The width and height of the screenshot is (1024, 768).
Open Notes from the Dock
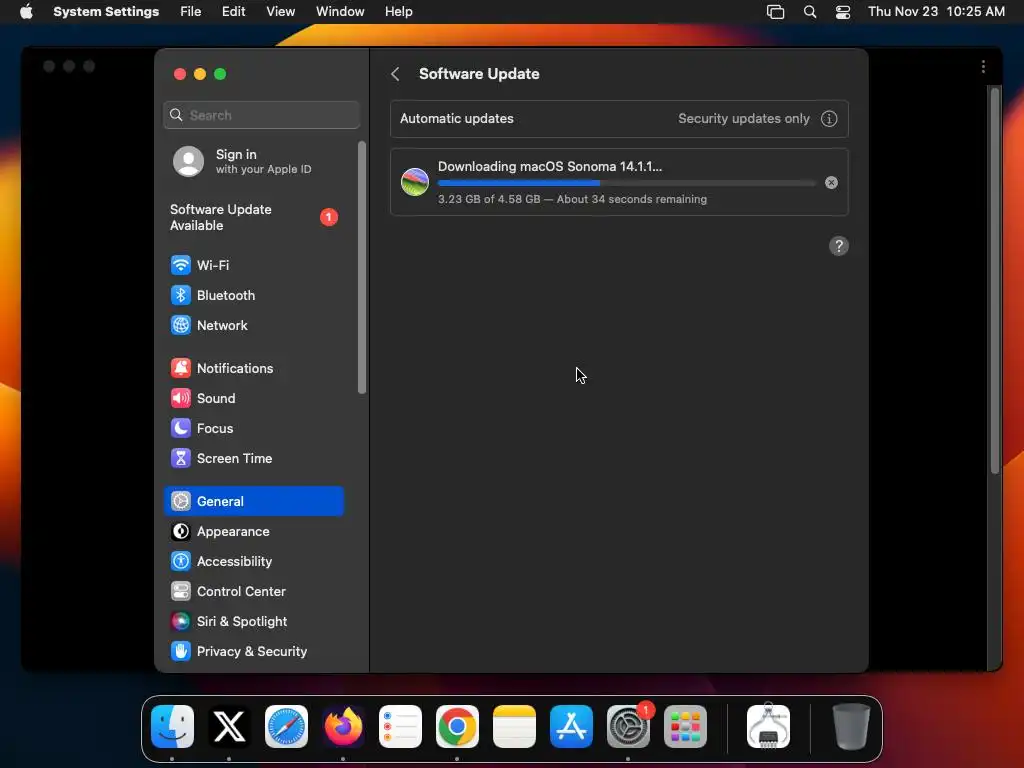(514, 726)
